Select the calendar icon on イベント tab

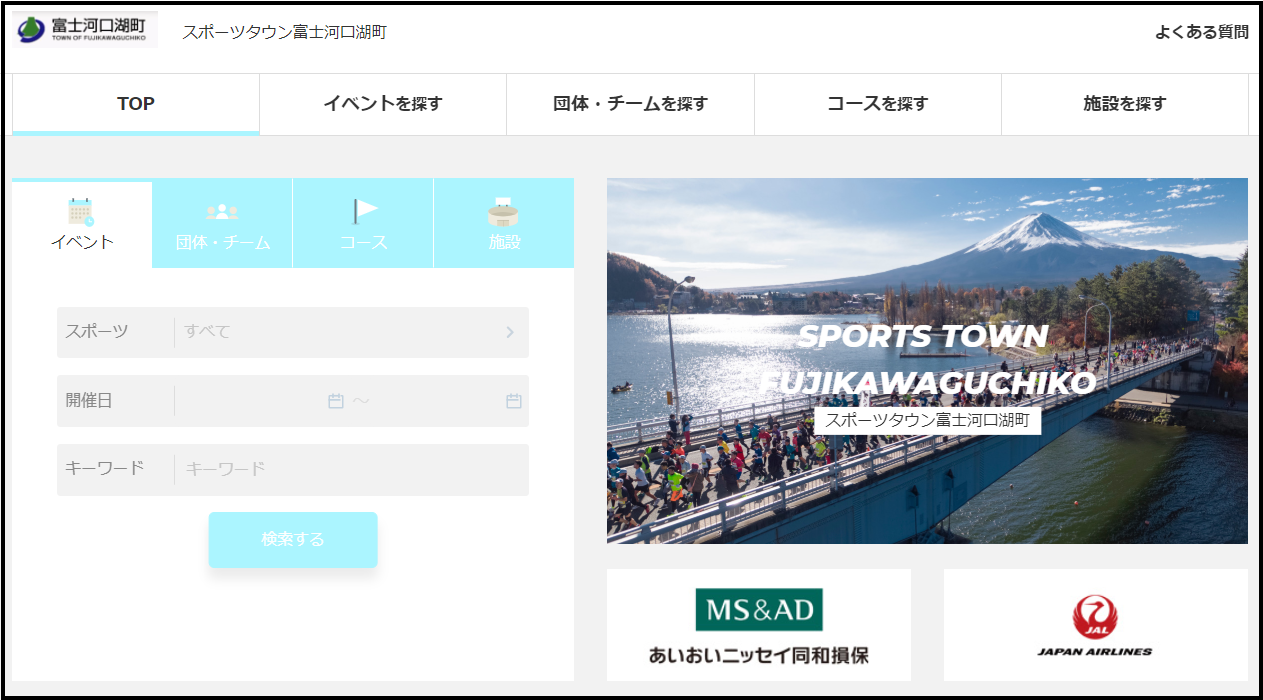(81, 212)
